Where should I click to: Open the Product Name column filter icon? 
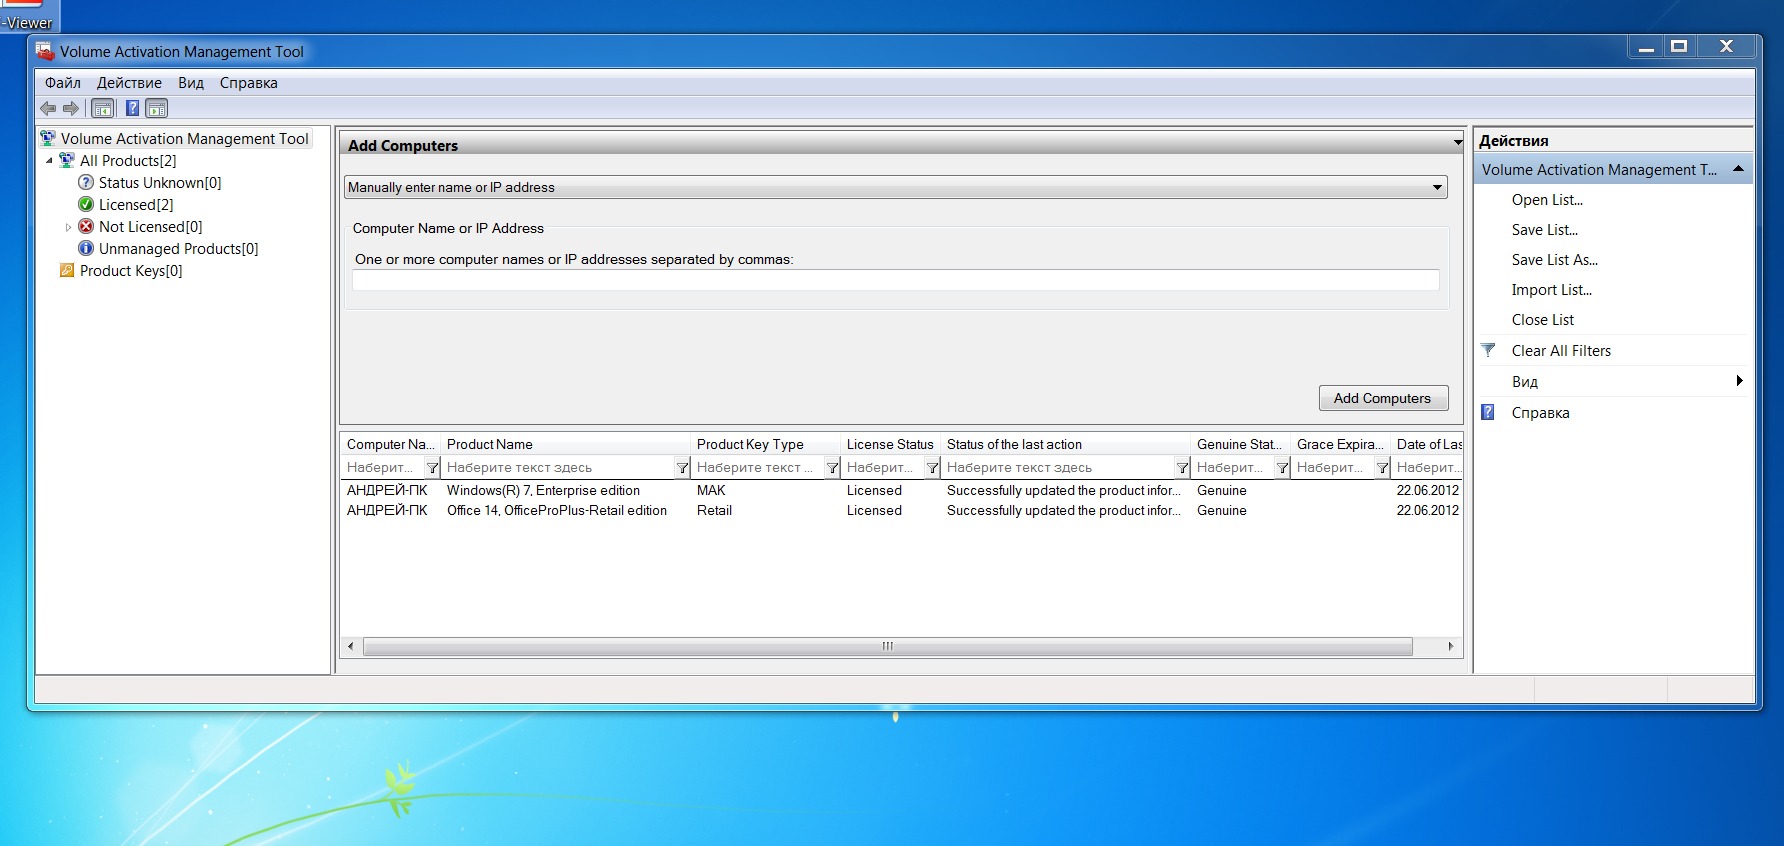tap(682, 467)
